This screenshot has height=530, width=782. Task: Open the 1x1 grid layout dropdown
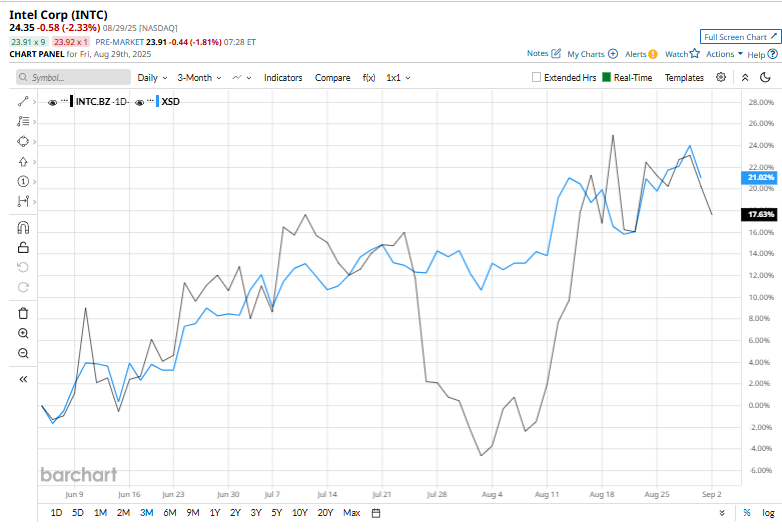(398, 78)
